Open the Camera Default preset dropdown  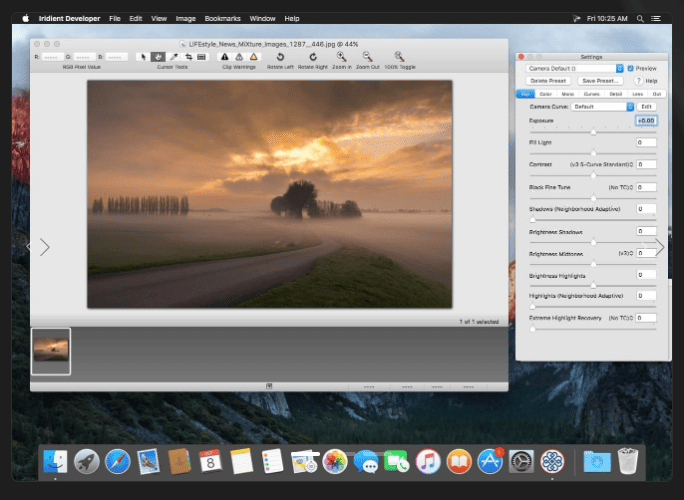[575, 68]
